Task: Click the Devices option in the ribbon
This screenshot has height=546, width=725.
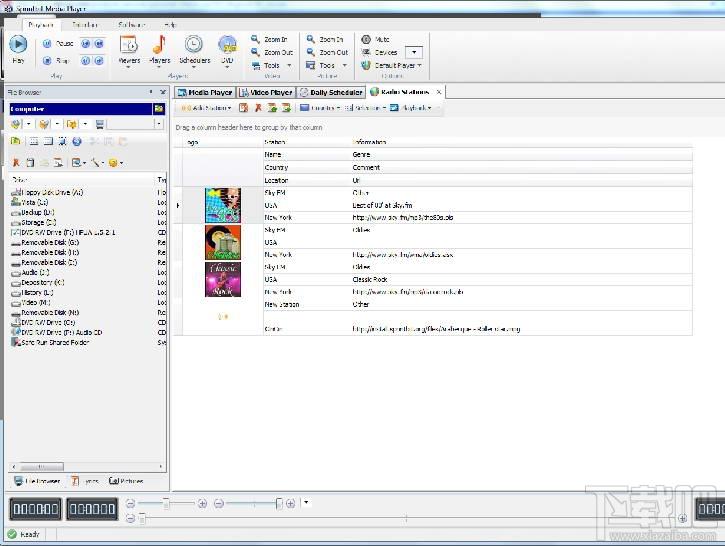Action: (379, 52)
